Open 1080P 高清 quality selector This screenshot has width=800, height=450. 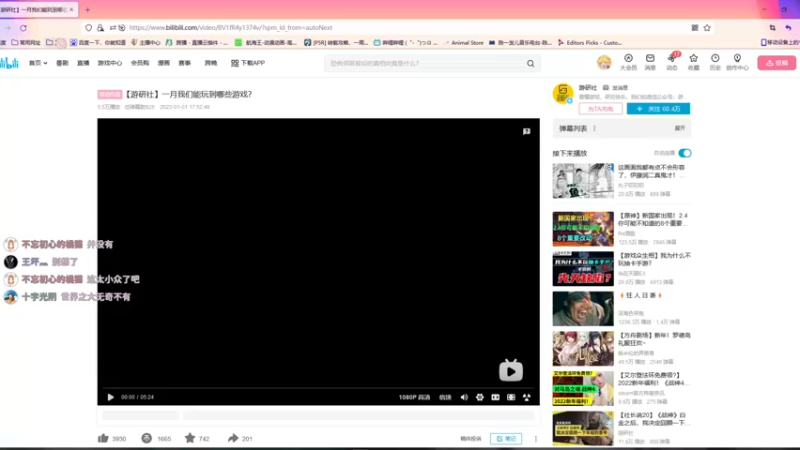414,397
